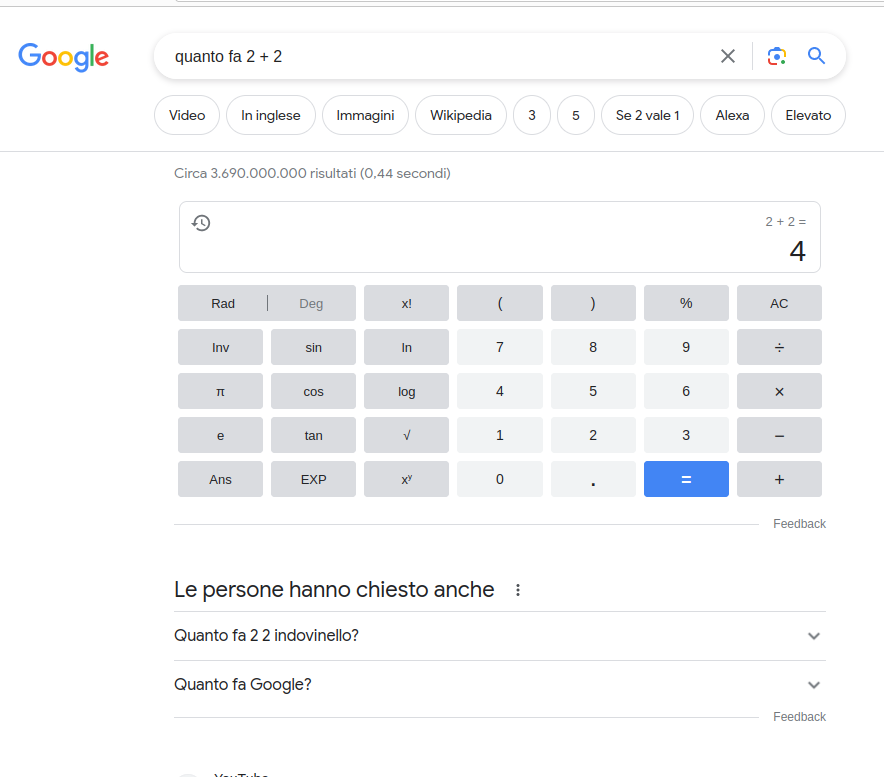Switch calculator to Rad mode
The height and width of the screenshot is (777, 884).
(223, 303)
